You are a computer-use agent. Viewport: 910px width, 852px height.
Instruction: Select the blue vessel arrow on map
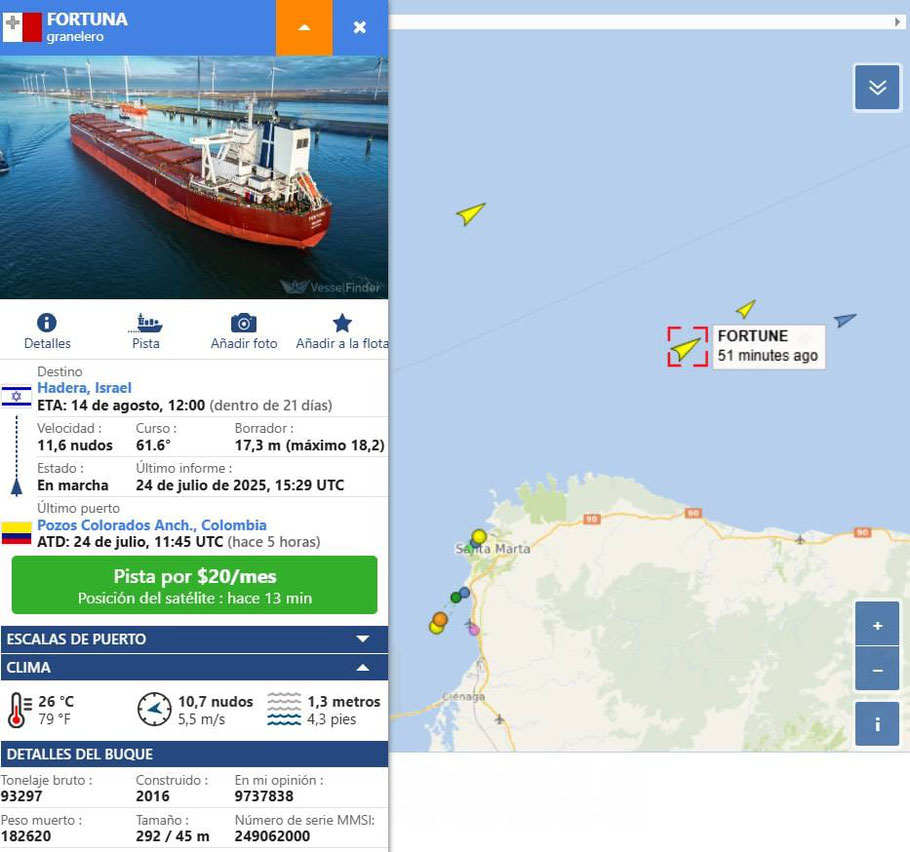coord(845,320)
